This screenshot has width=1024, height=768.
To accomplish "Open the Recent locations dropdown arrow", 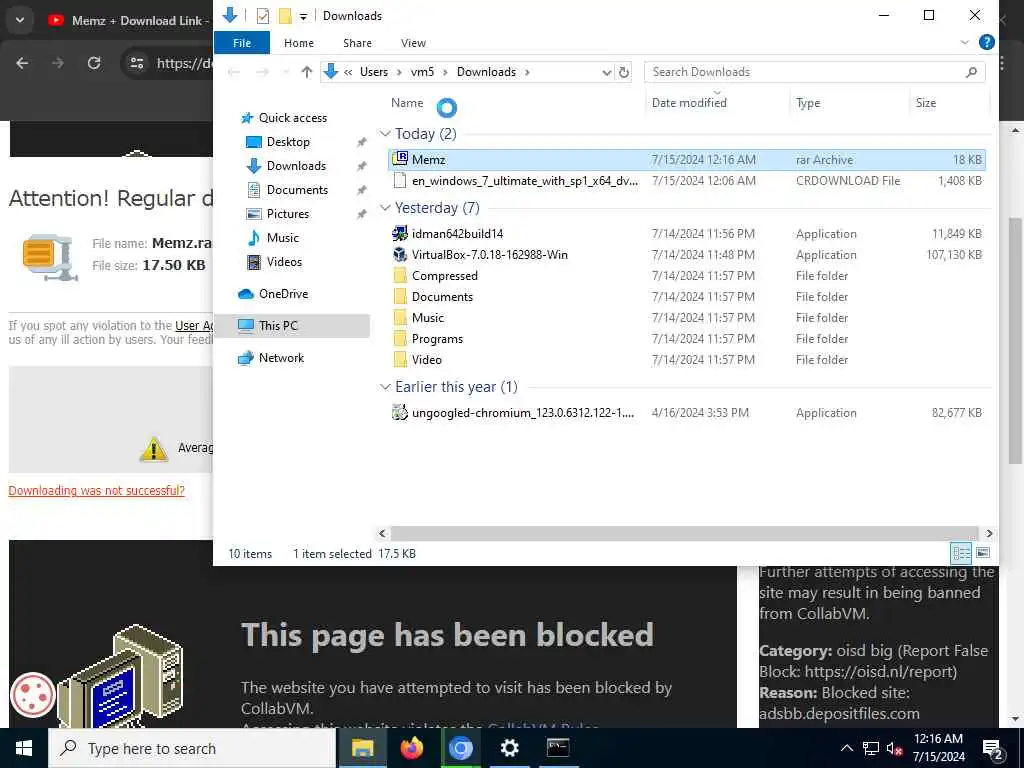I will click(x=285, y=72).
